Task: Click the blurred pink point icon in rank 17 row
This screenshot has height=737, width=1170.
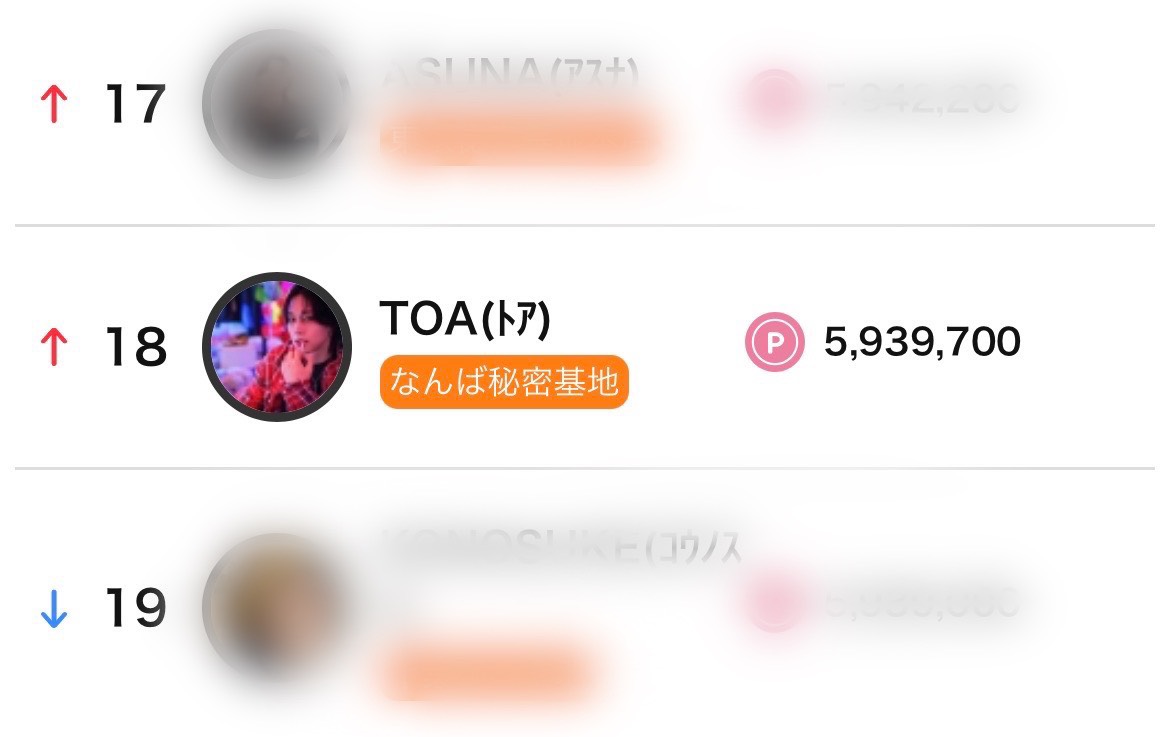Action: tap(774, 98)
